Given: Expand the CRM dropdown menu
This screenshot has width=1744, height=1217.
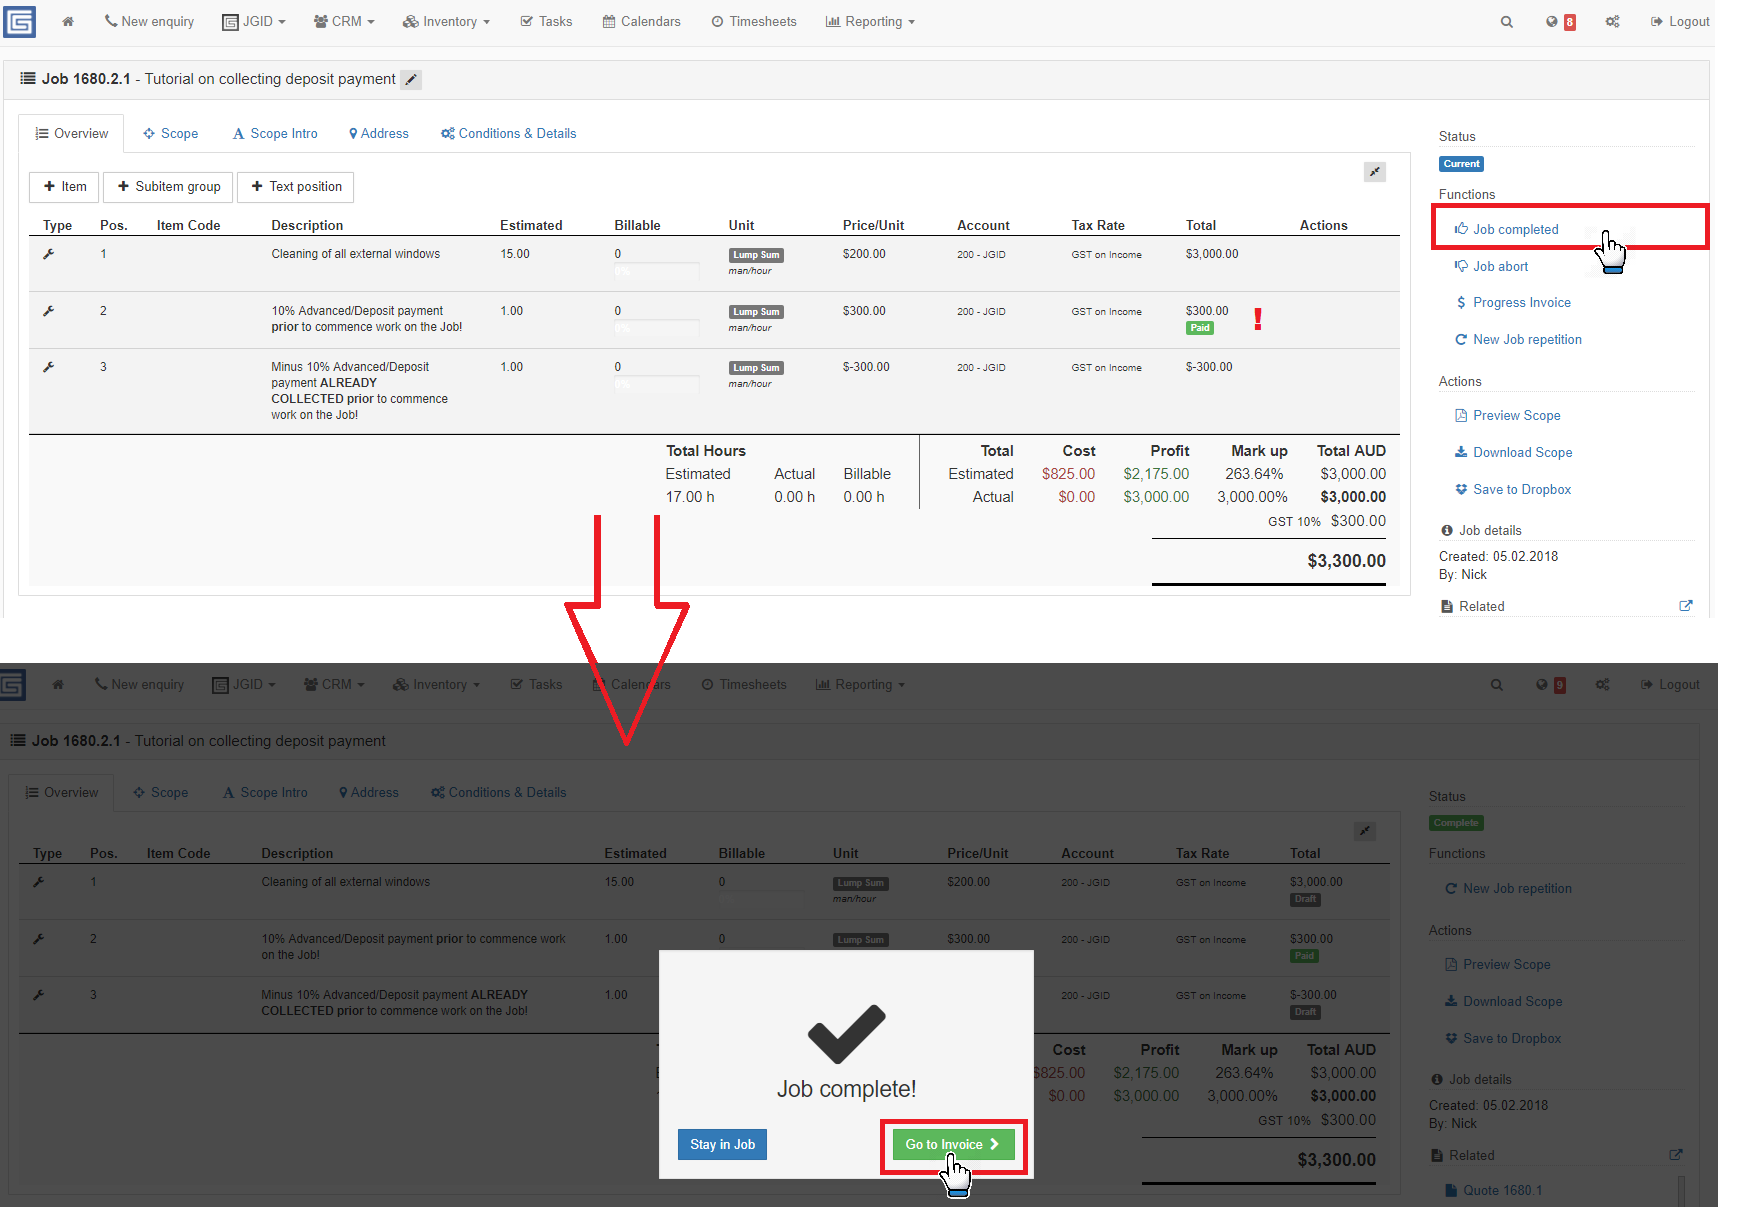Looking at the screenshot, I should [x=344, y=21].
